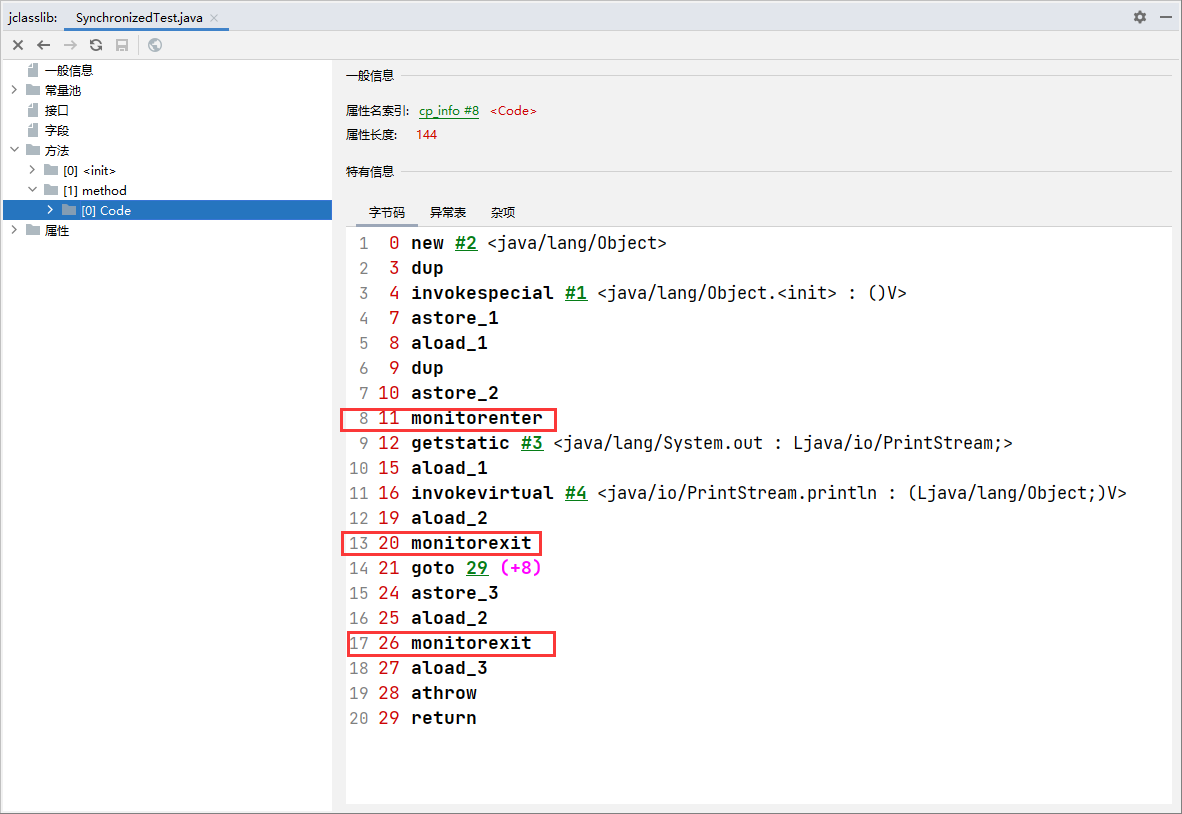Select 一般信息 in the tree
The width and height of the screenshot is (1182, 814).
pyautogui.click(x=69, y=70)
